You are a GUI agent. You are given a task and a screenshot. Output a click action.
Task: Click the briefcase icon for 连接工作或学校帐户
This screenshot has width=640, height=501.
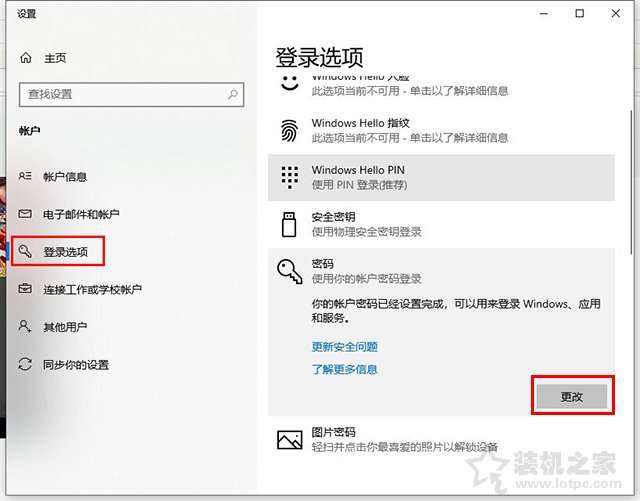[25, 289]
